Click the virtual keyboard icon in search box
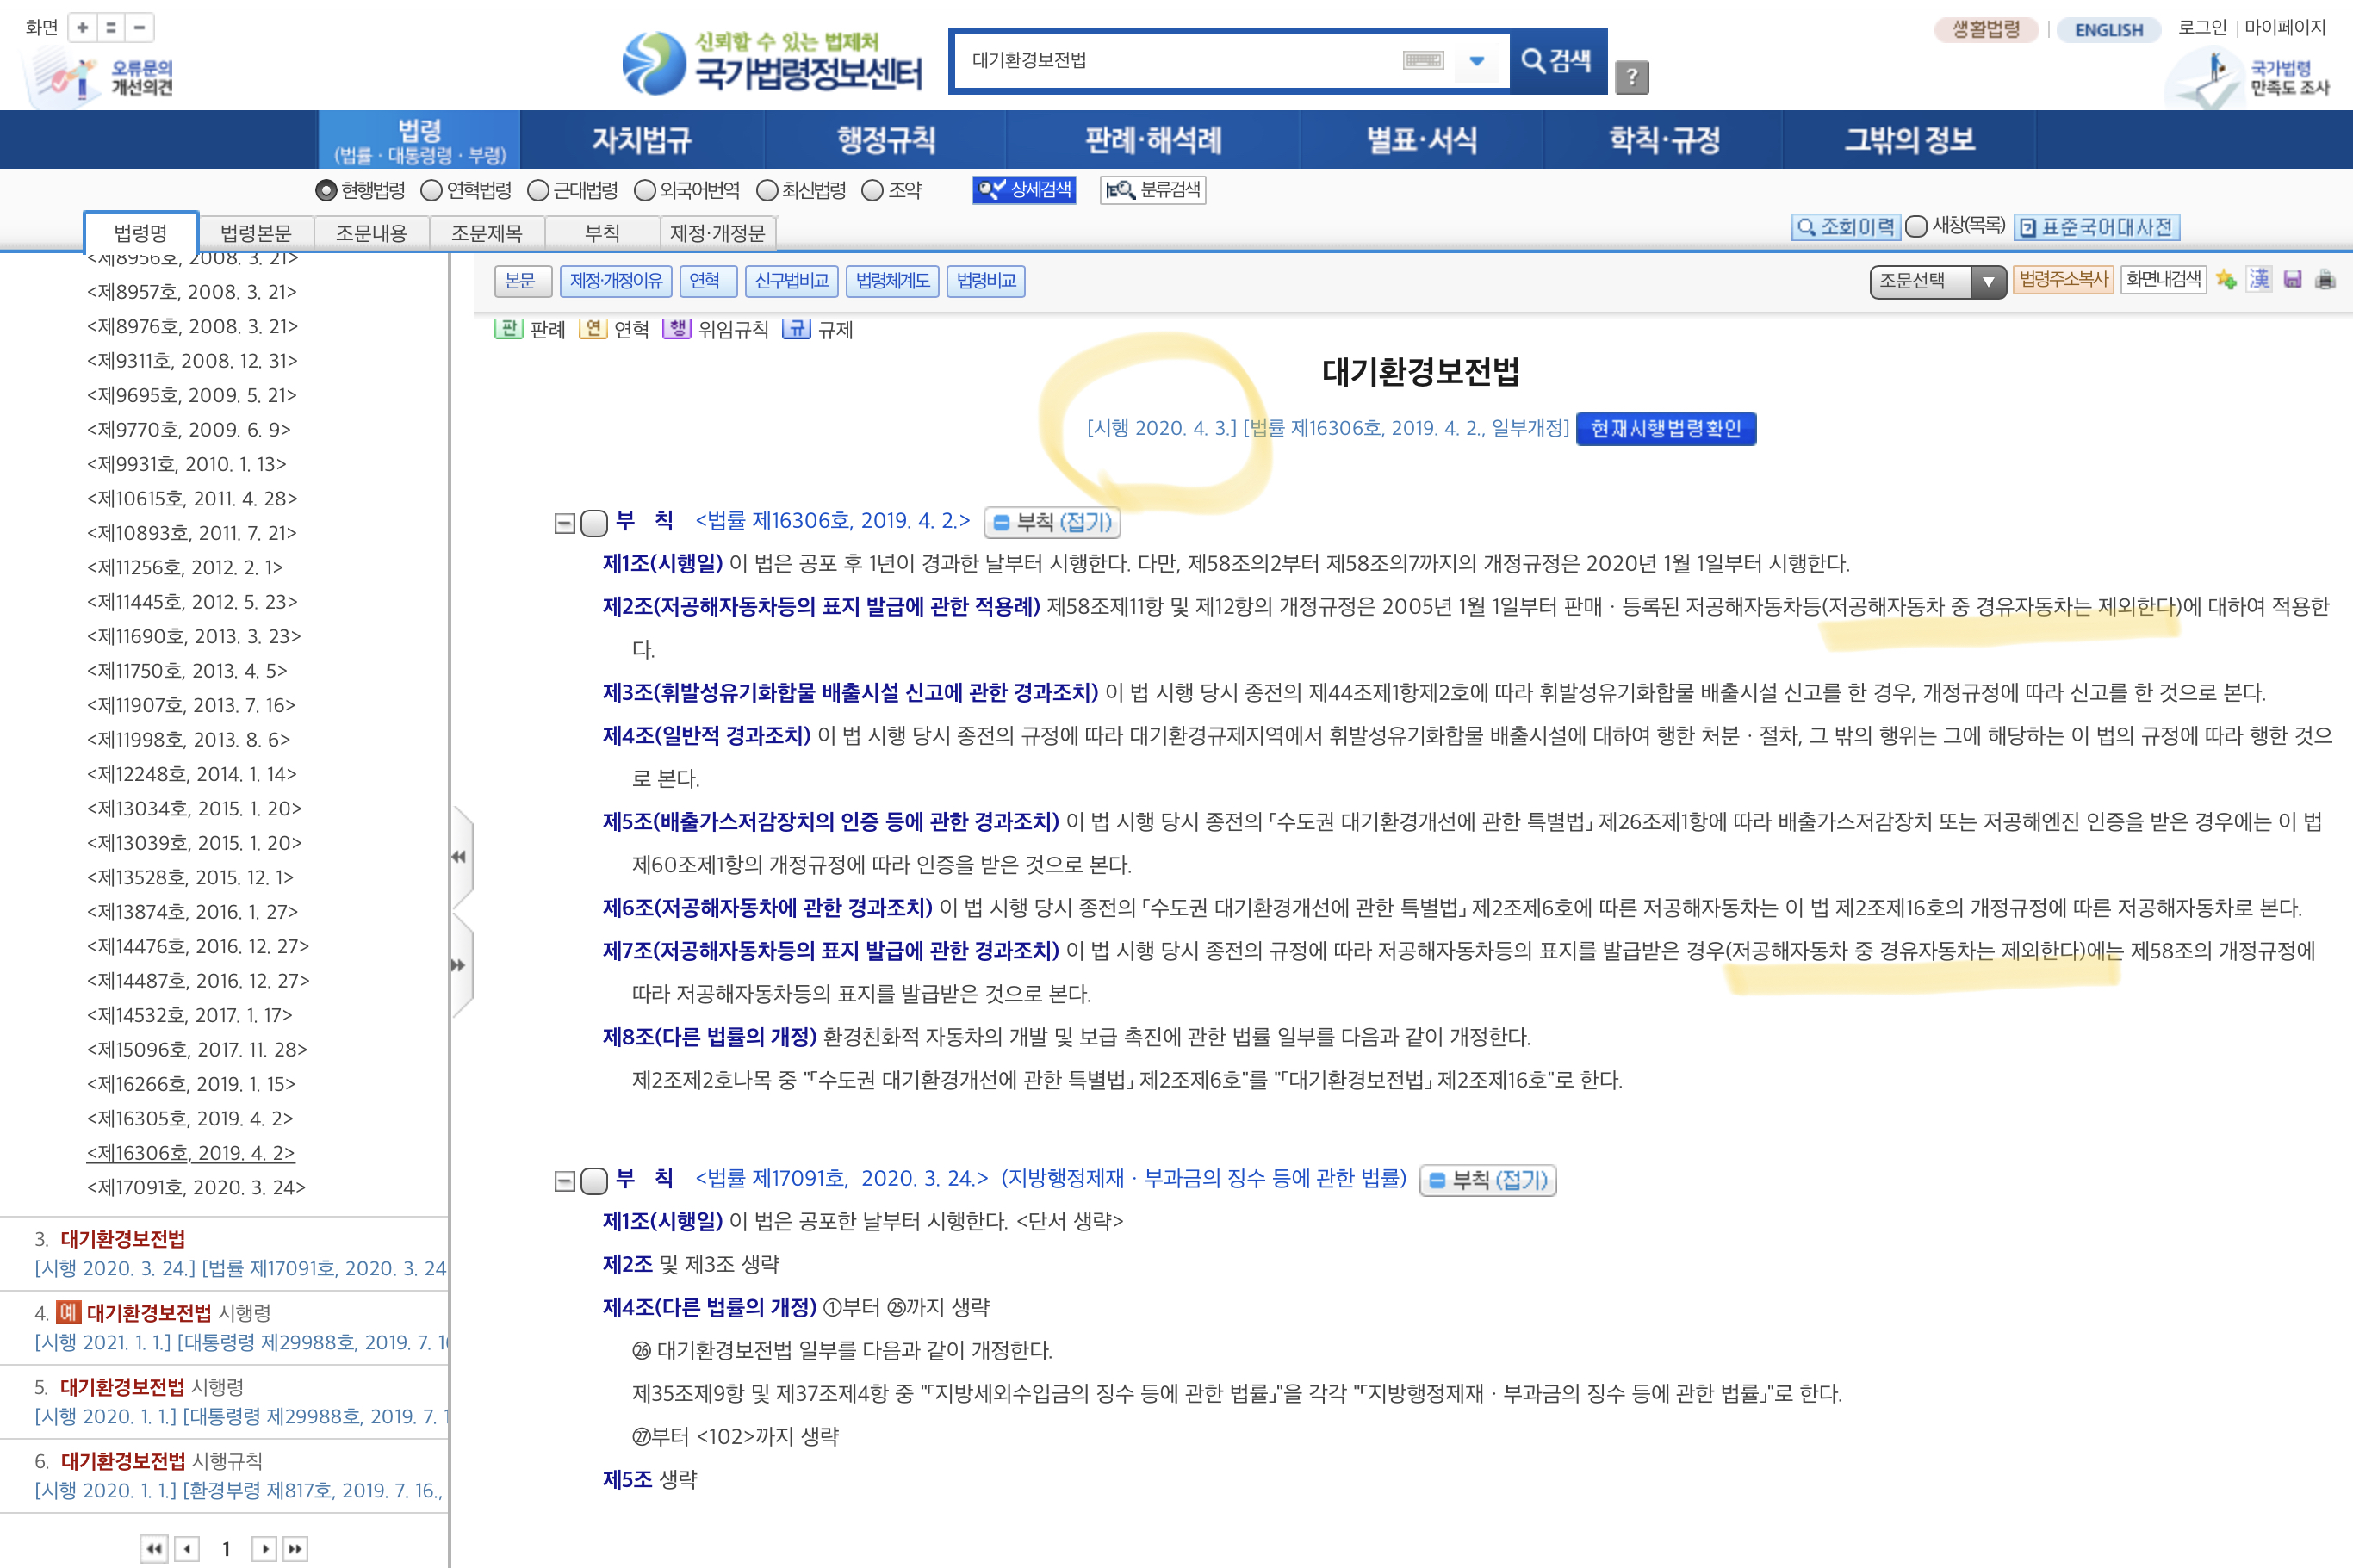 pyautogui.click(x=1422, y=61)
